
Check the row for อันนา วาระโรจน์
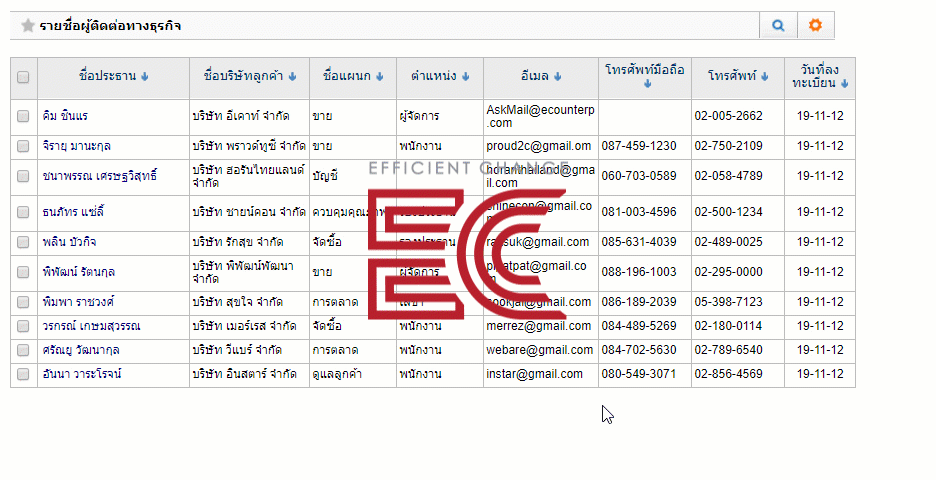coord(23,374)
